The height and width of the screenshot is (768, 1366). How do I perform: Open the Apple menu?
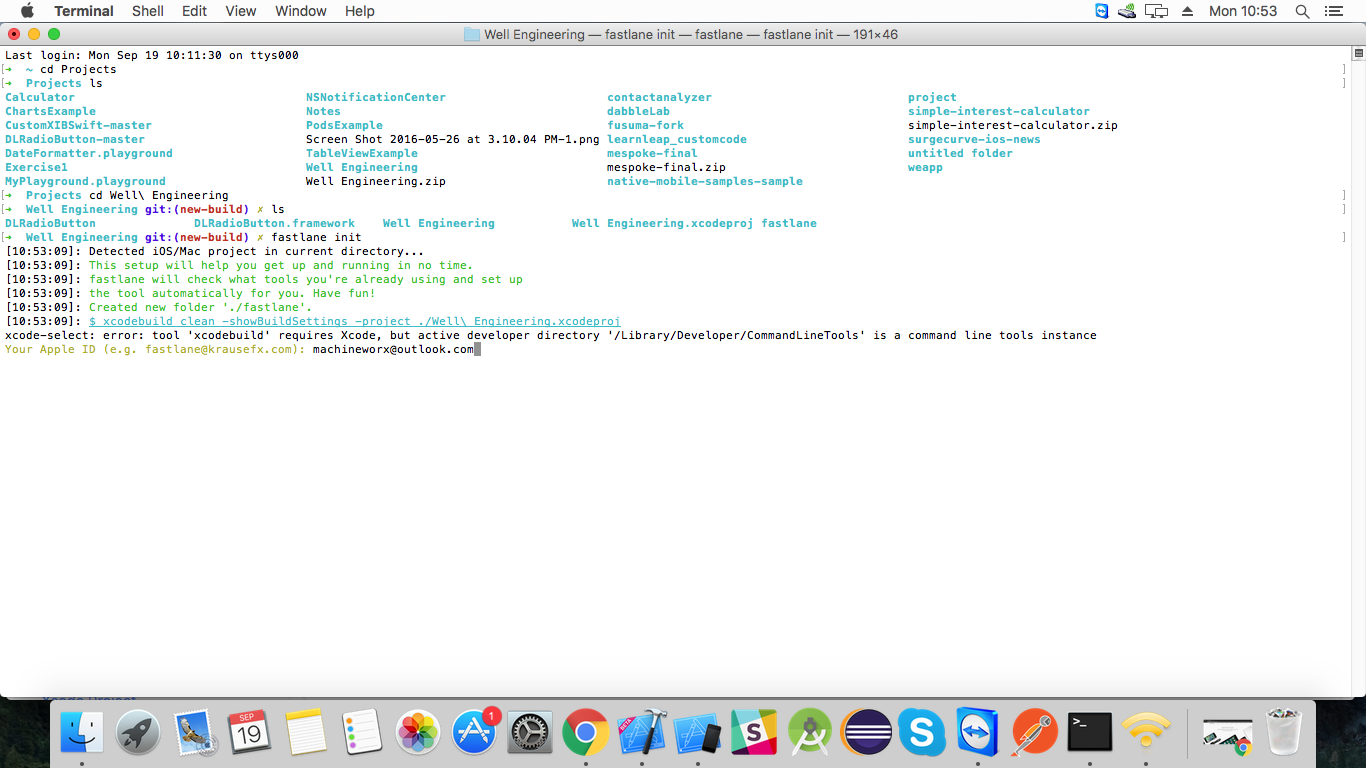(x=27, y=11)
